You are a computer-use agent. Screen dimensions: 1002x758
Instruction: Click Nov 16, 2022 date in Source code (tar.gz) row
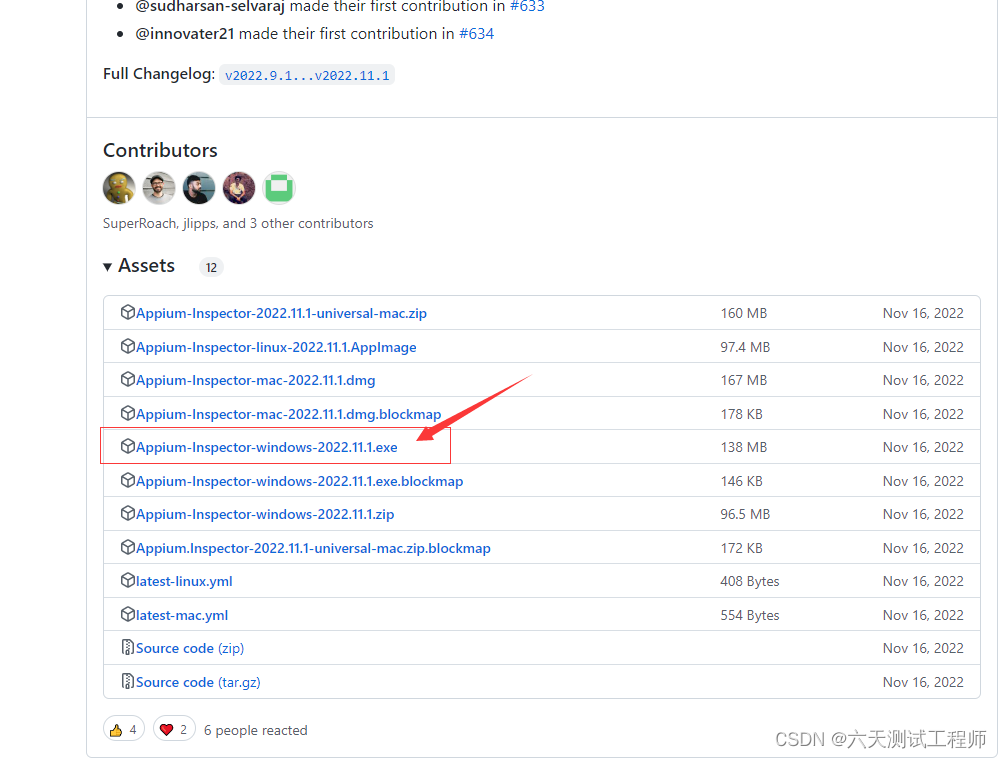(x=923, y=683)
